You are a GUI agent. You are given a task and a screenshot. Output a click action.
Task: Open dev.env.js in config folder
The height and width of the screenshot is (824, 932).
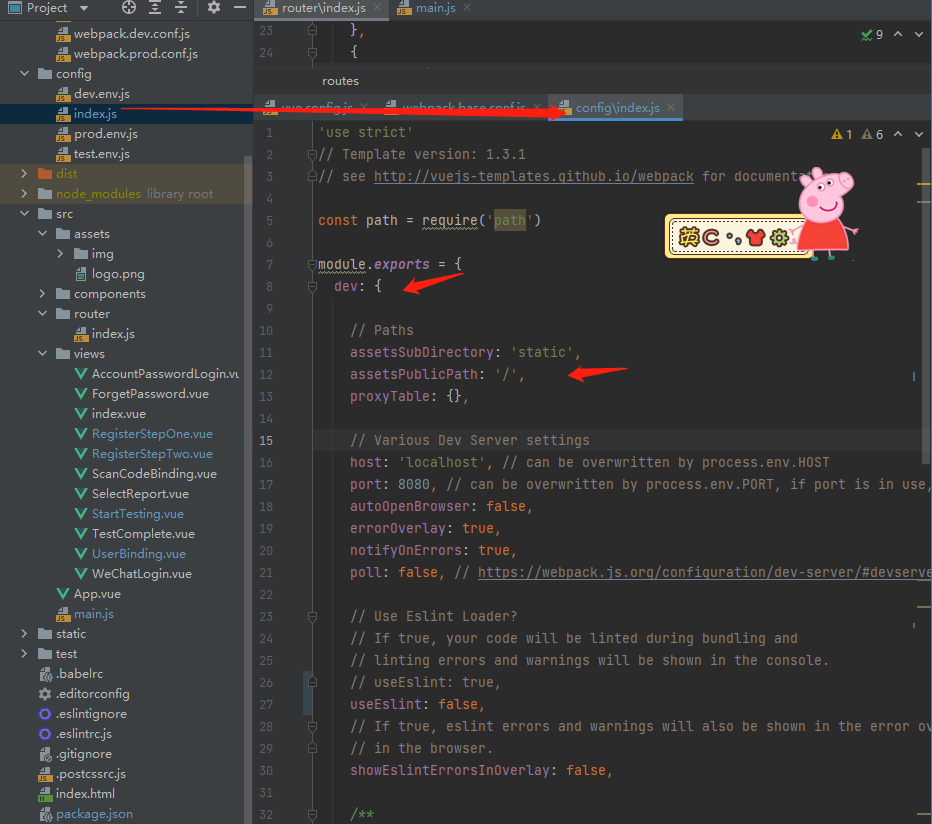click(x=102, y=94)
